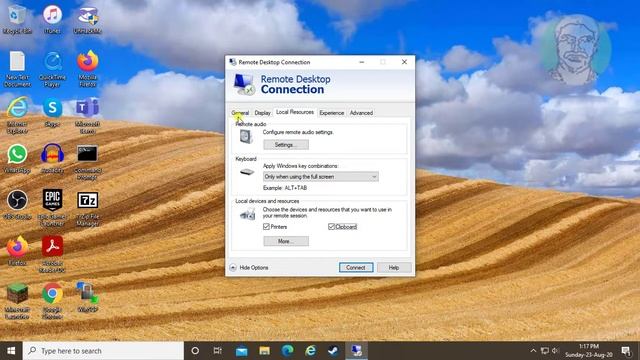
Task: Open the Advanced tab
Action: [x=361, y=113]
